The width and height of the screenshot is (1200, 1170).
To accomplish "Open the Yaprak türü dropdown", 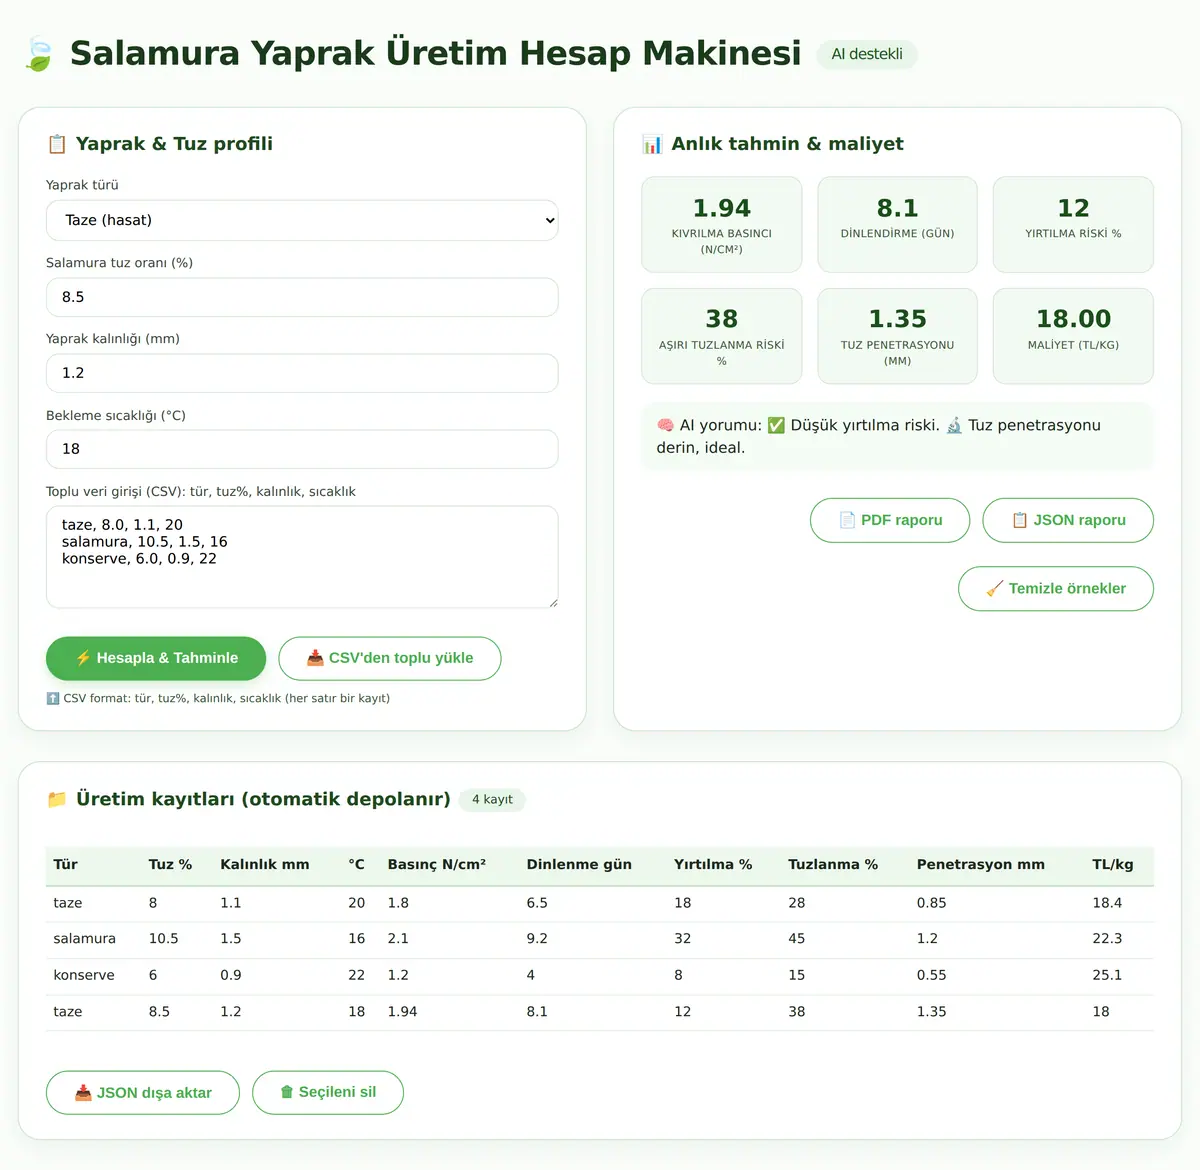I will pos(302,220).
